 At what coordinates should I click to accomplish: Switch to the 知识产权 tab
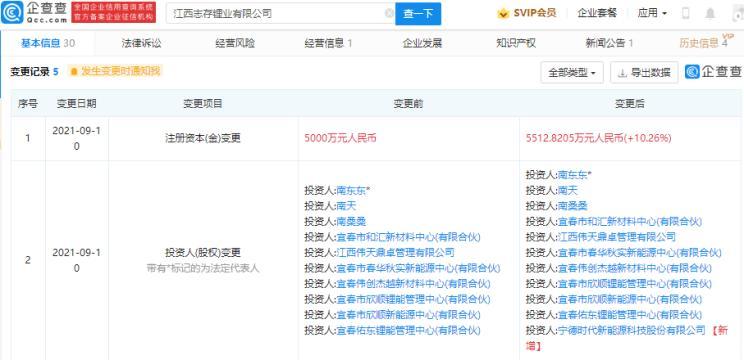516,44
